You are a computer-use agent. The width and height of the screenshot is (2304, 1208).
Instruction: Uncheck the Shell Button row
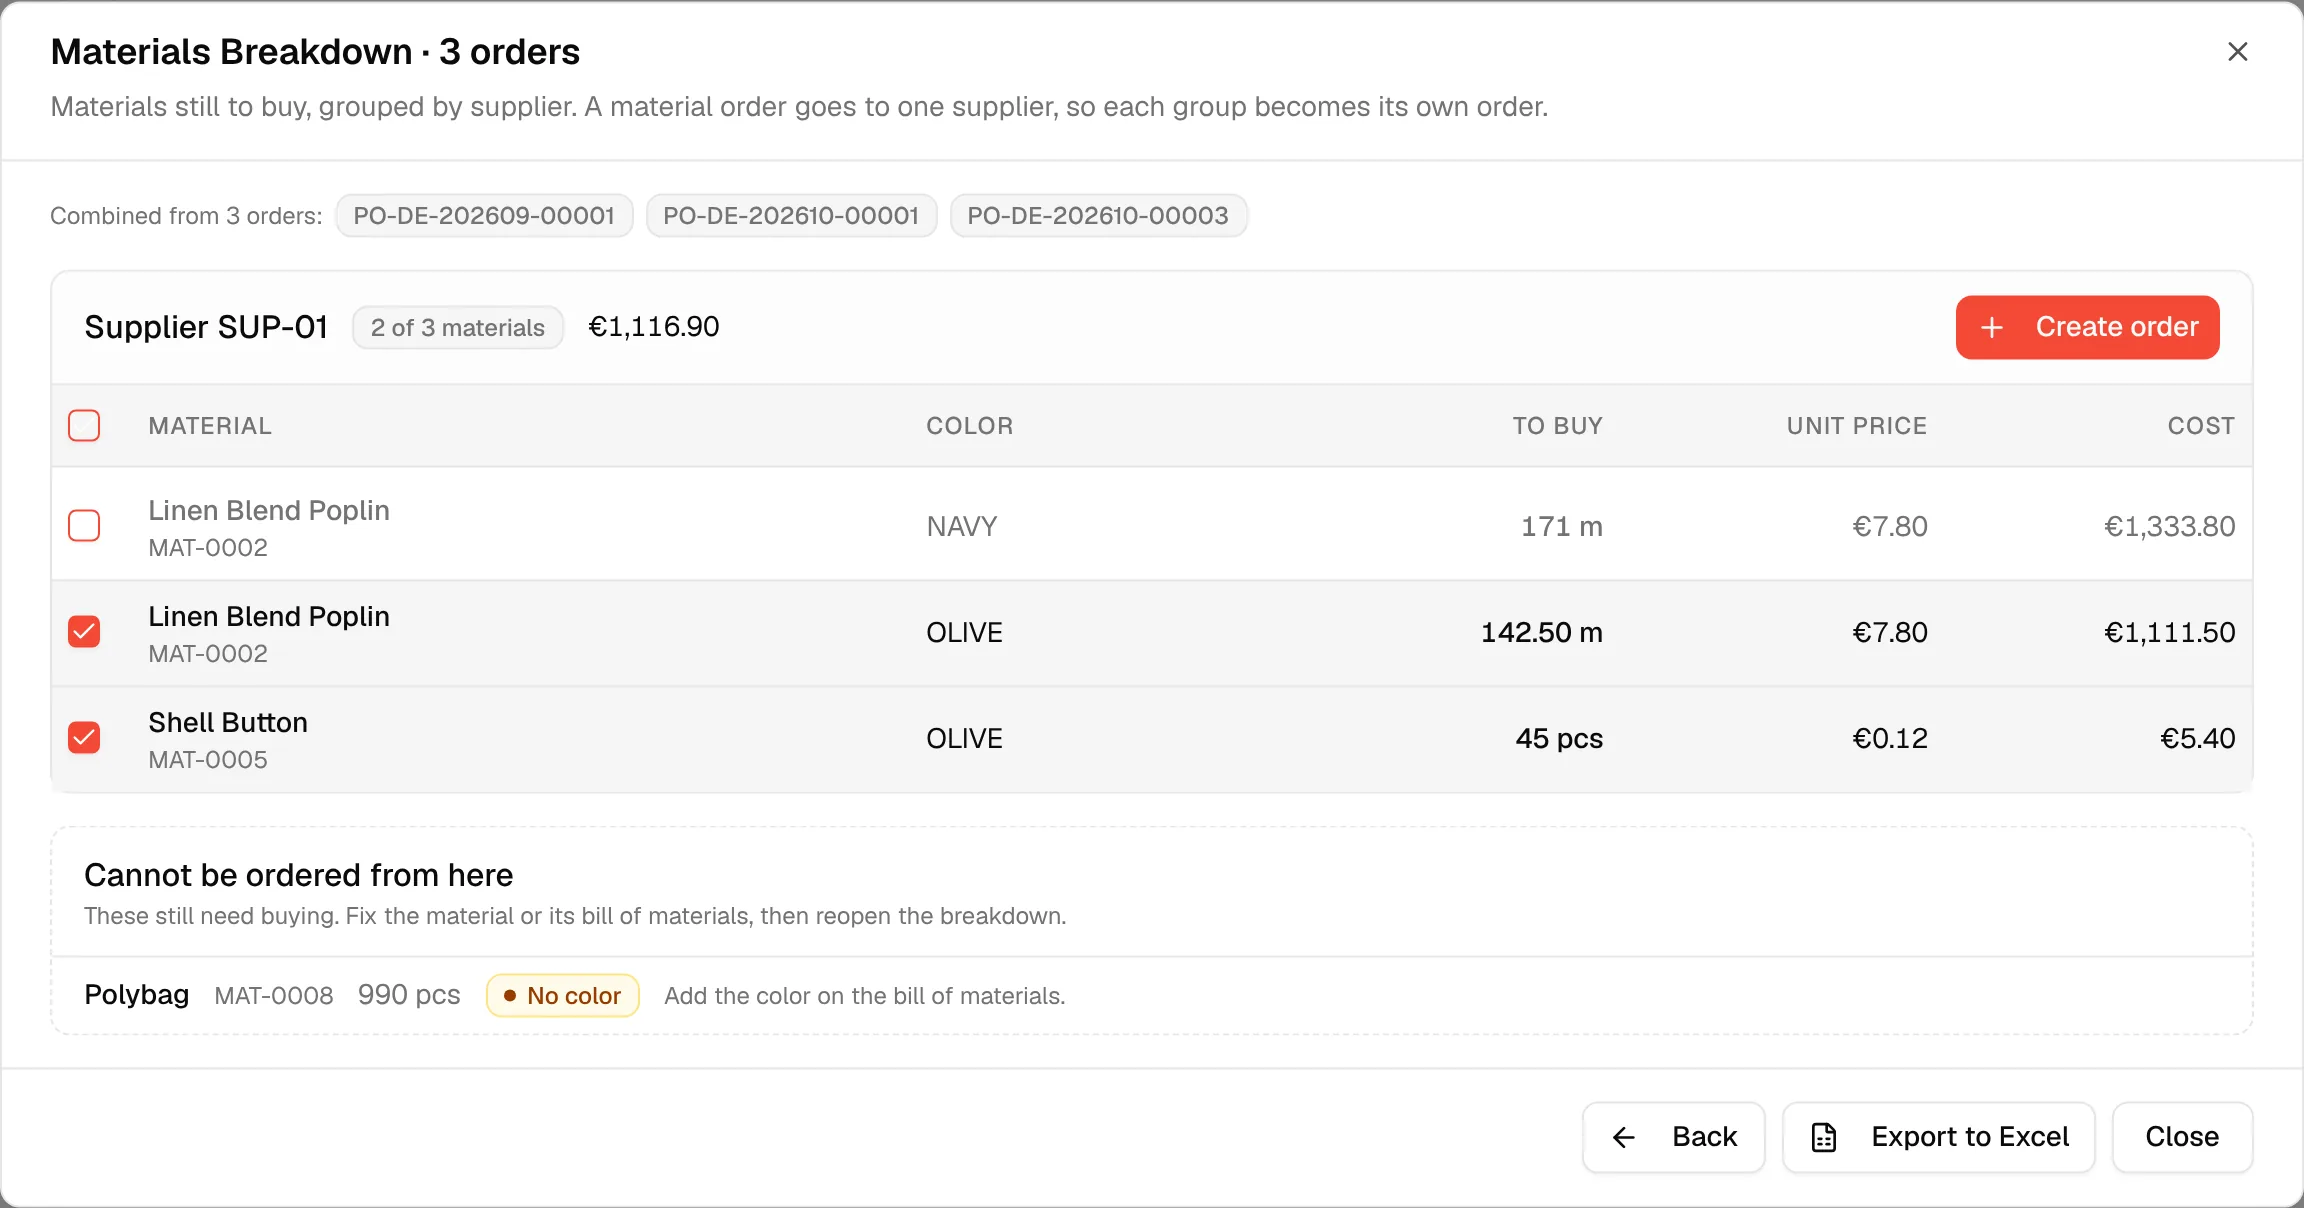pos(84,738)
